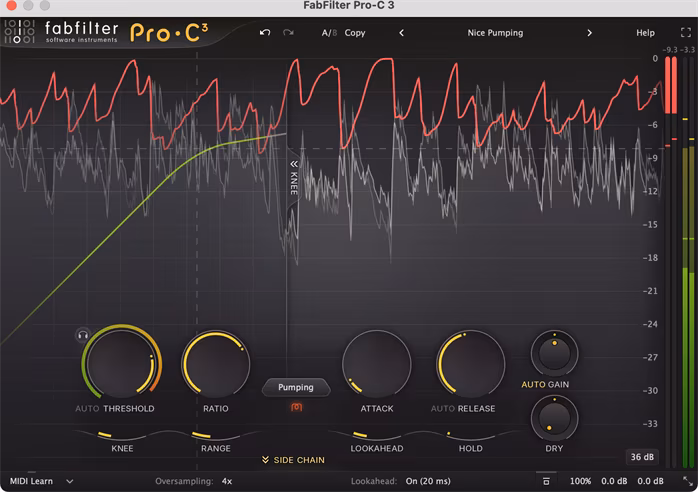Click the 100% value in bottom bar
698x492 pixels.
pyautogui.click(x=580, y=481)
